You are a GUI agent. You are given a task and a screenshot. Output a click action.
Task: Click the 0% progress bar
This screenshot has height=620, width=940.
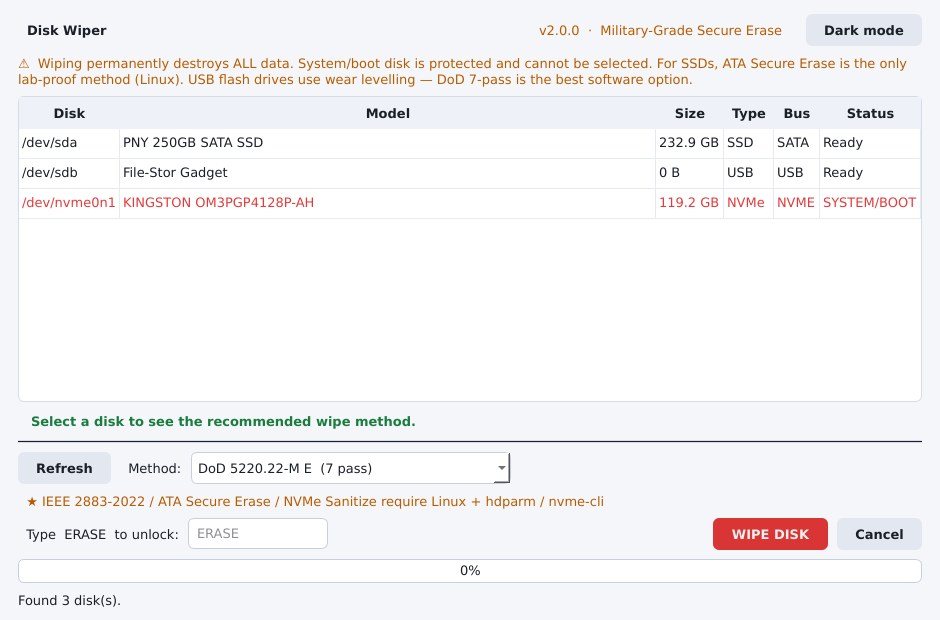tap(470, 571)
